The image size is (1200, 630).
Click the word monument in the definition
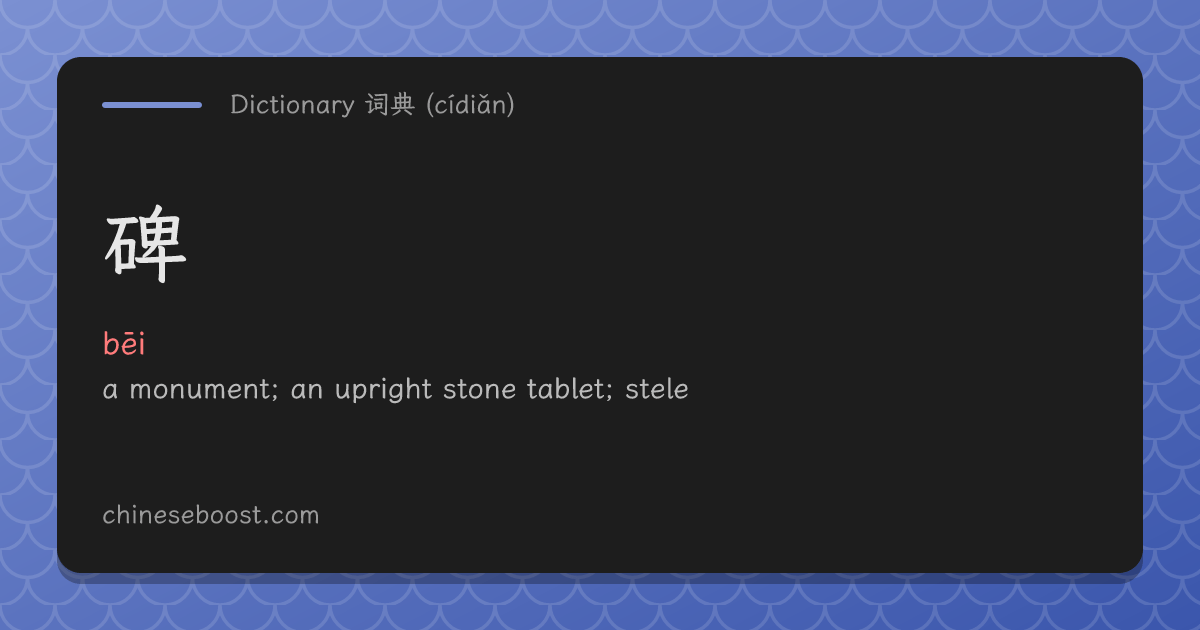pos(198,390)
